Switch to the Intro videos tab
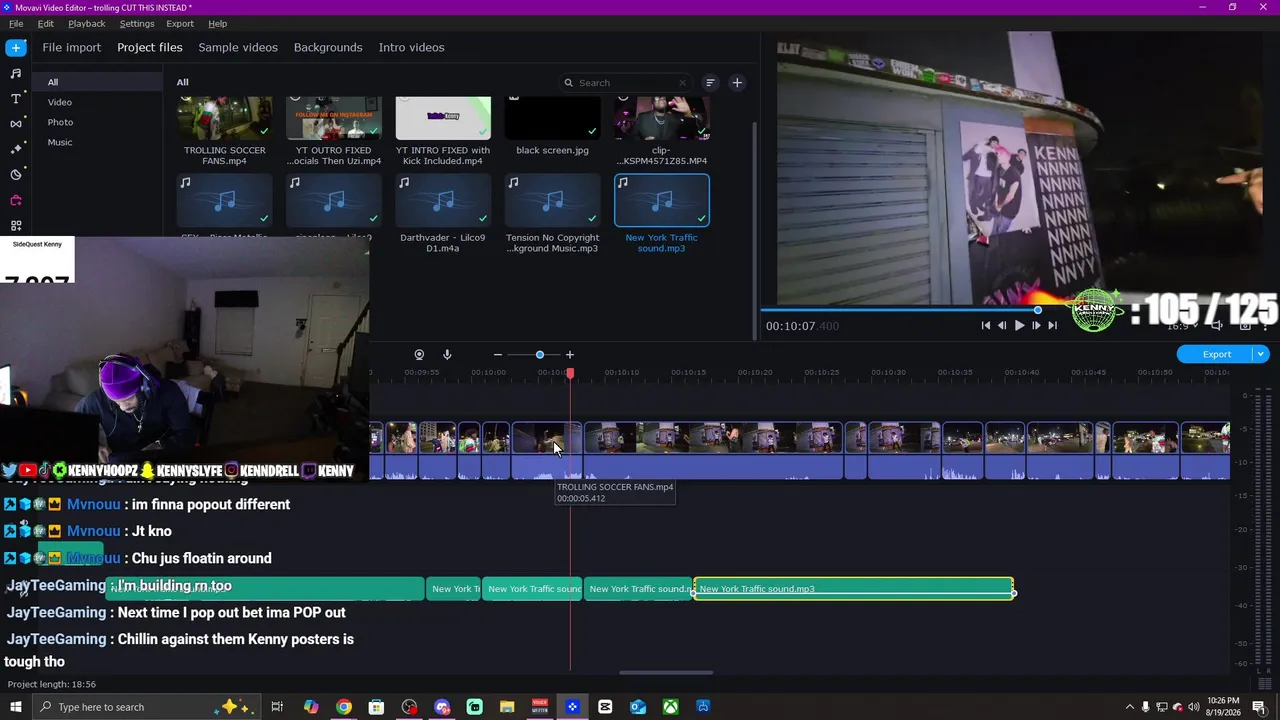 [x=411, y=47]
